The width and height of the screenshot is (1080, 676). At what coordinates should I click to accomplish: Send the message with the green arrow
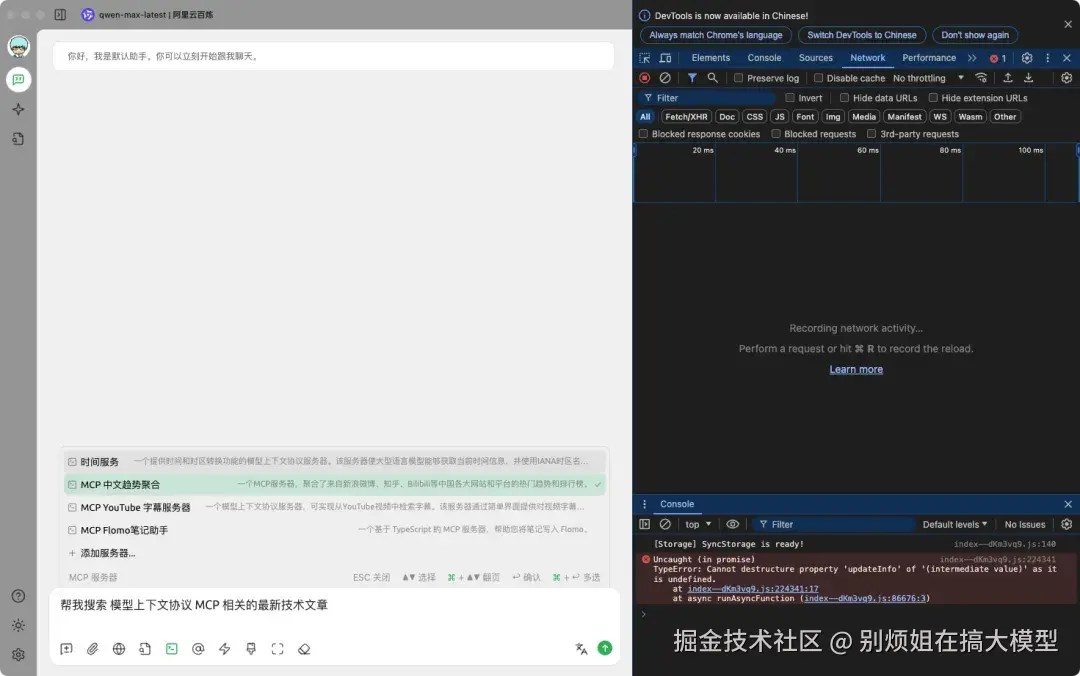(x=605, y=648)
